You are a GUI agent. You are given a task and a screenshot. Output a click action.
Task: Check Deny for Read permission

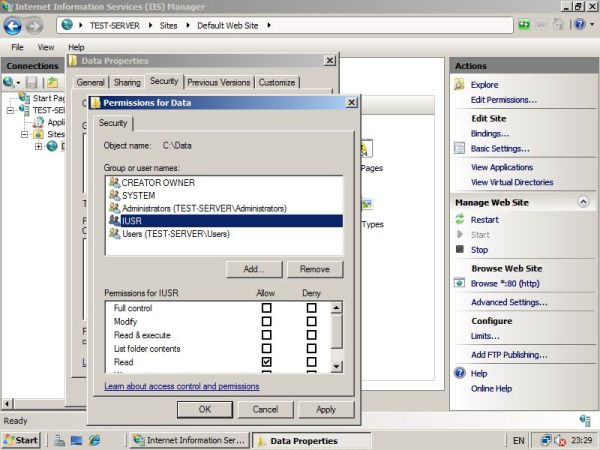coord(311,362)
